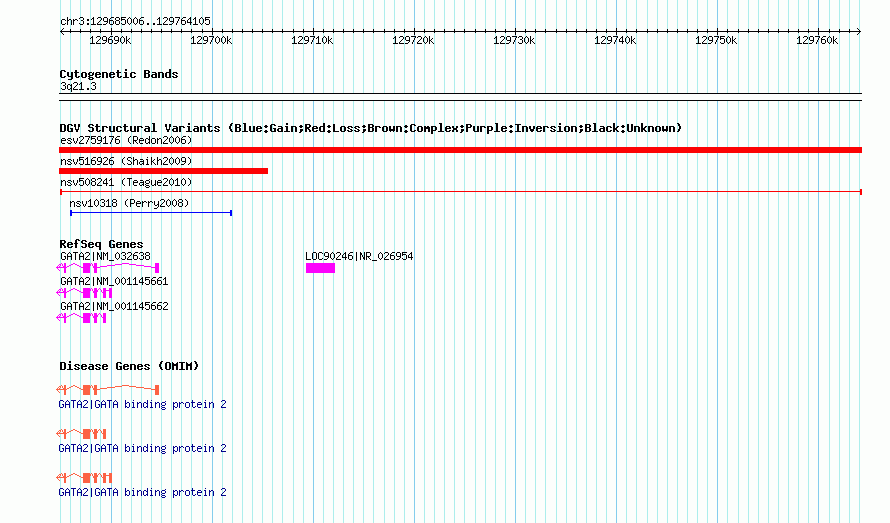Image resolution: width=890 pixels, height=523 pixels.
Task: Click the 129700k ruler tick label
Action: (211, 40)
